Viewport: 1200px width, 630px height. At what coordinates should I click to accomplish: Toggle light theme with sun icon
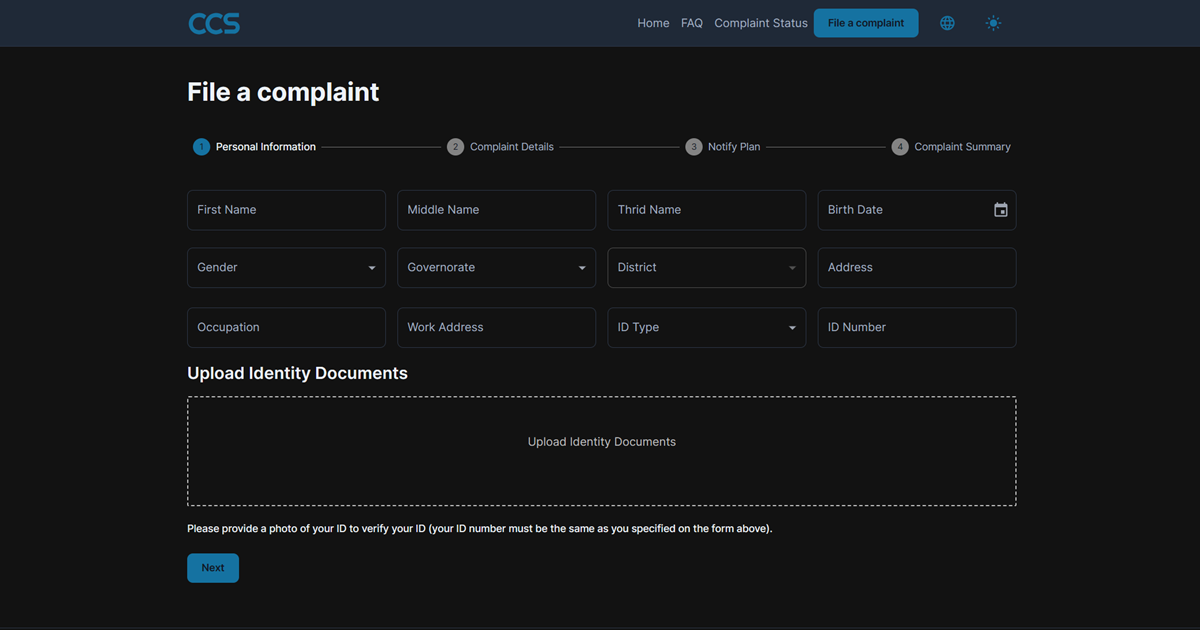click(x=993, y=23)
